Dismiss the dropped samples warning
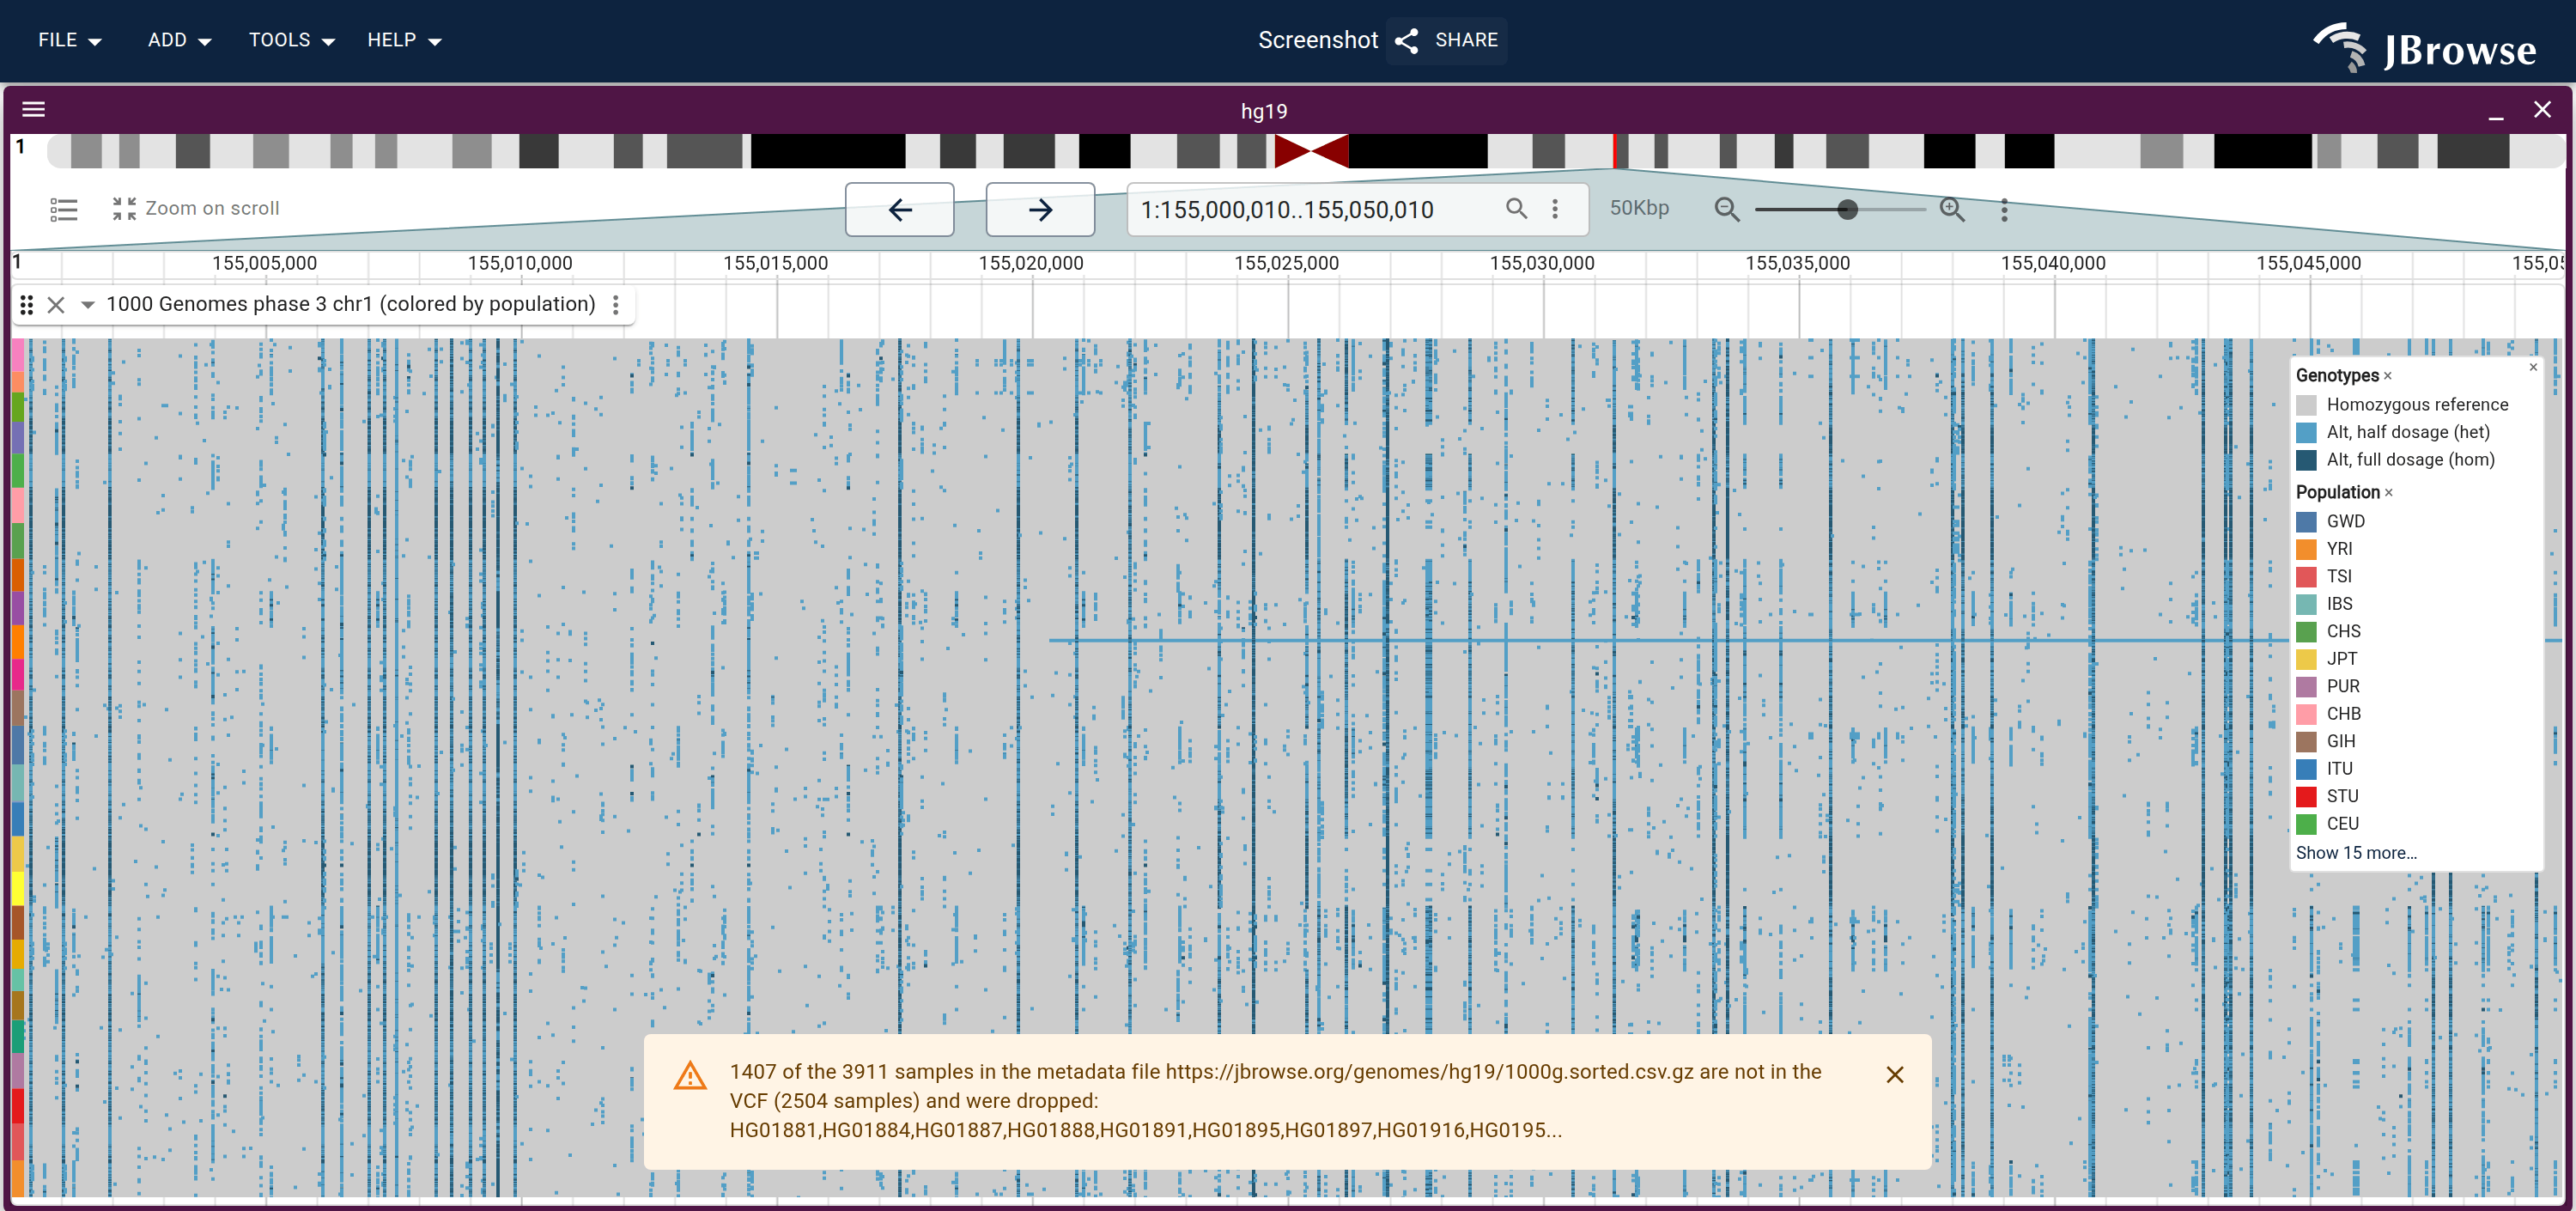 click(1895, 1075)
